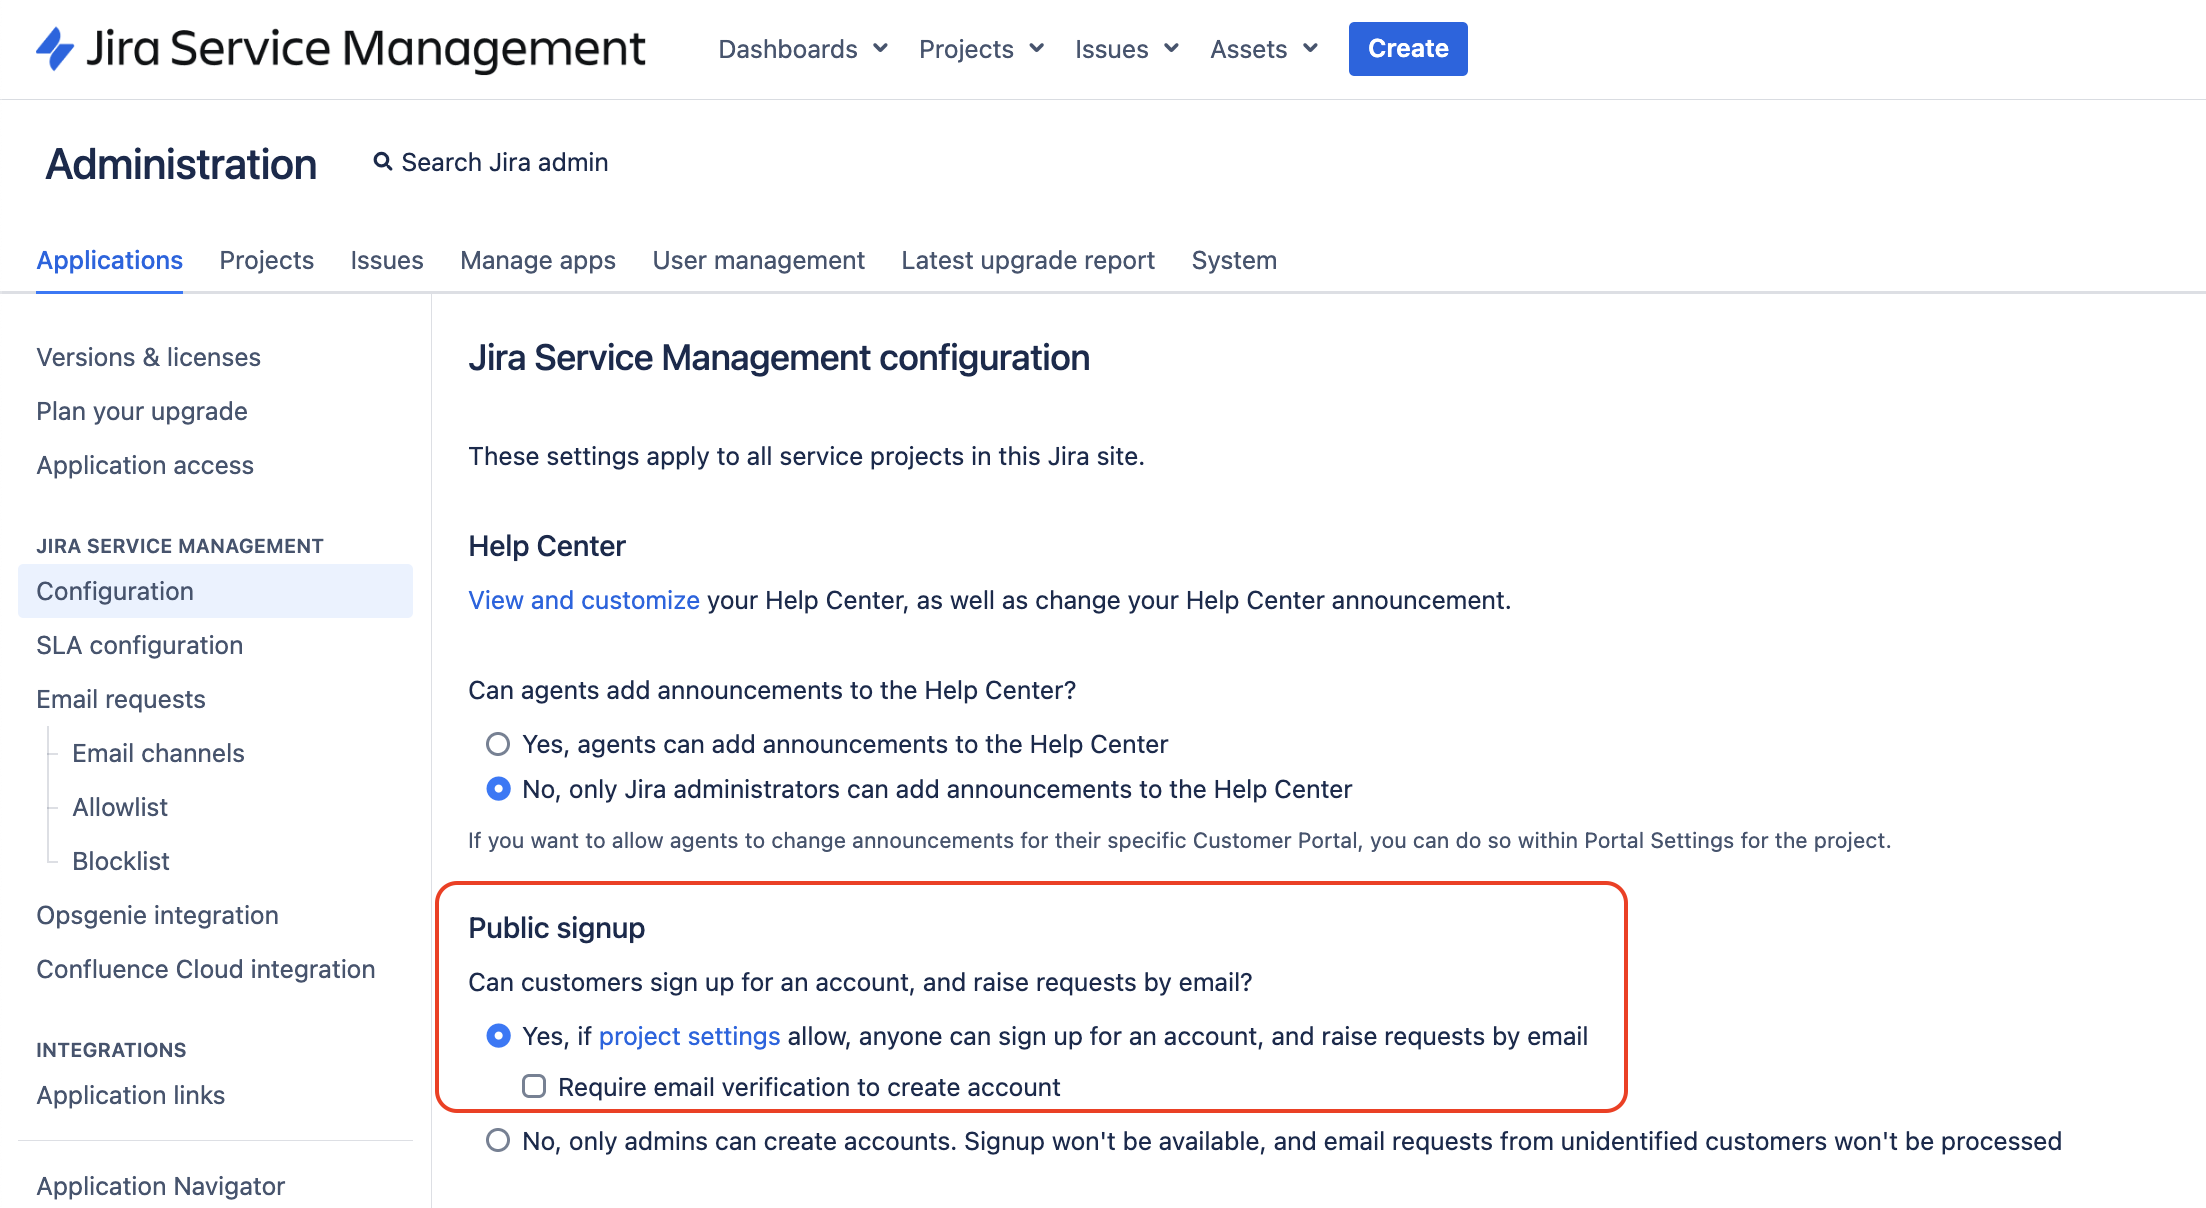
Task: Switch to the User management tab
Action: pos(758,260)
